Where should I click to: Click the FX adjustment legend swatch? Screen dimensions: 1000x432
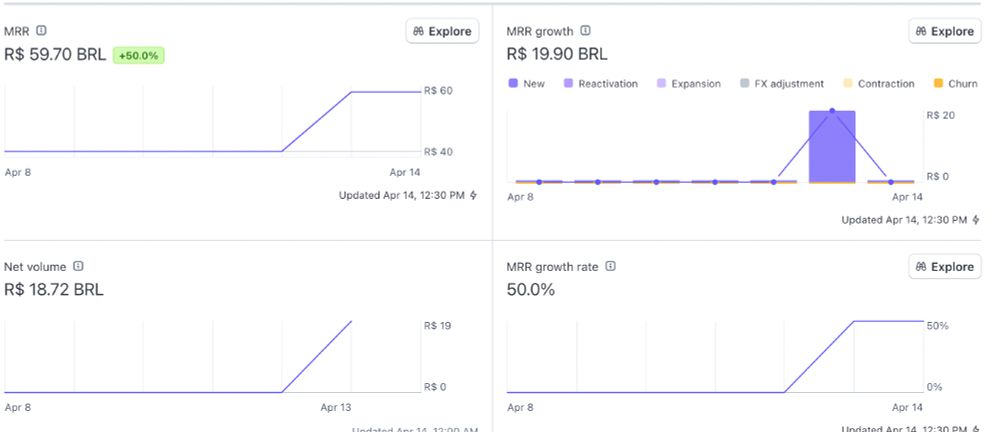point(746,84)
